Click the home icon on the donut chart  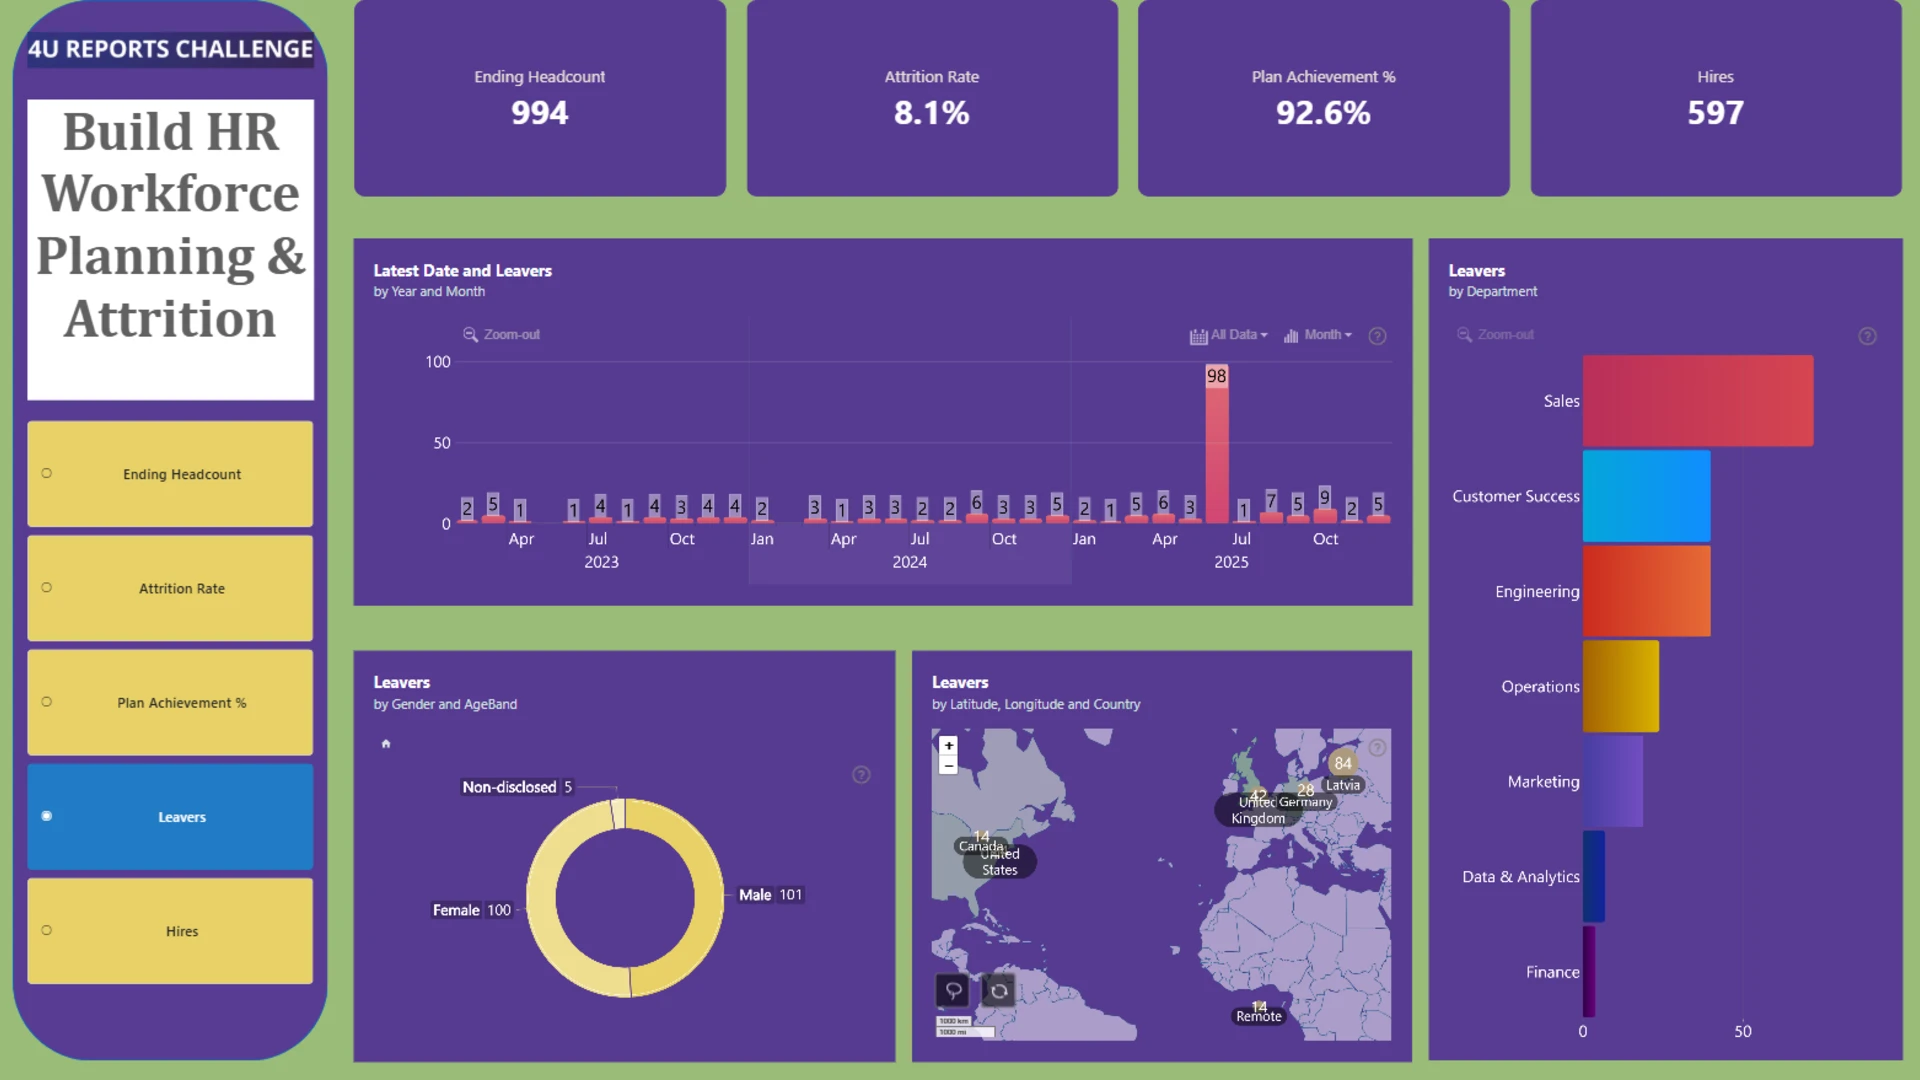pyautogui.click(x=386, y=744)
